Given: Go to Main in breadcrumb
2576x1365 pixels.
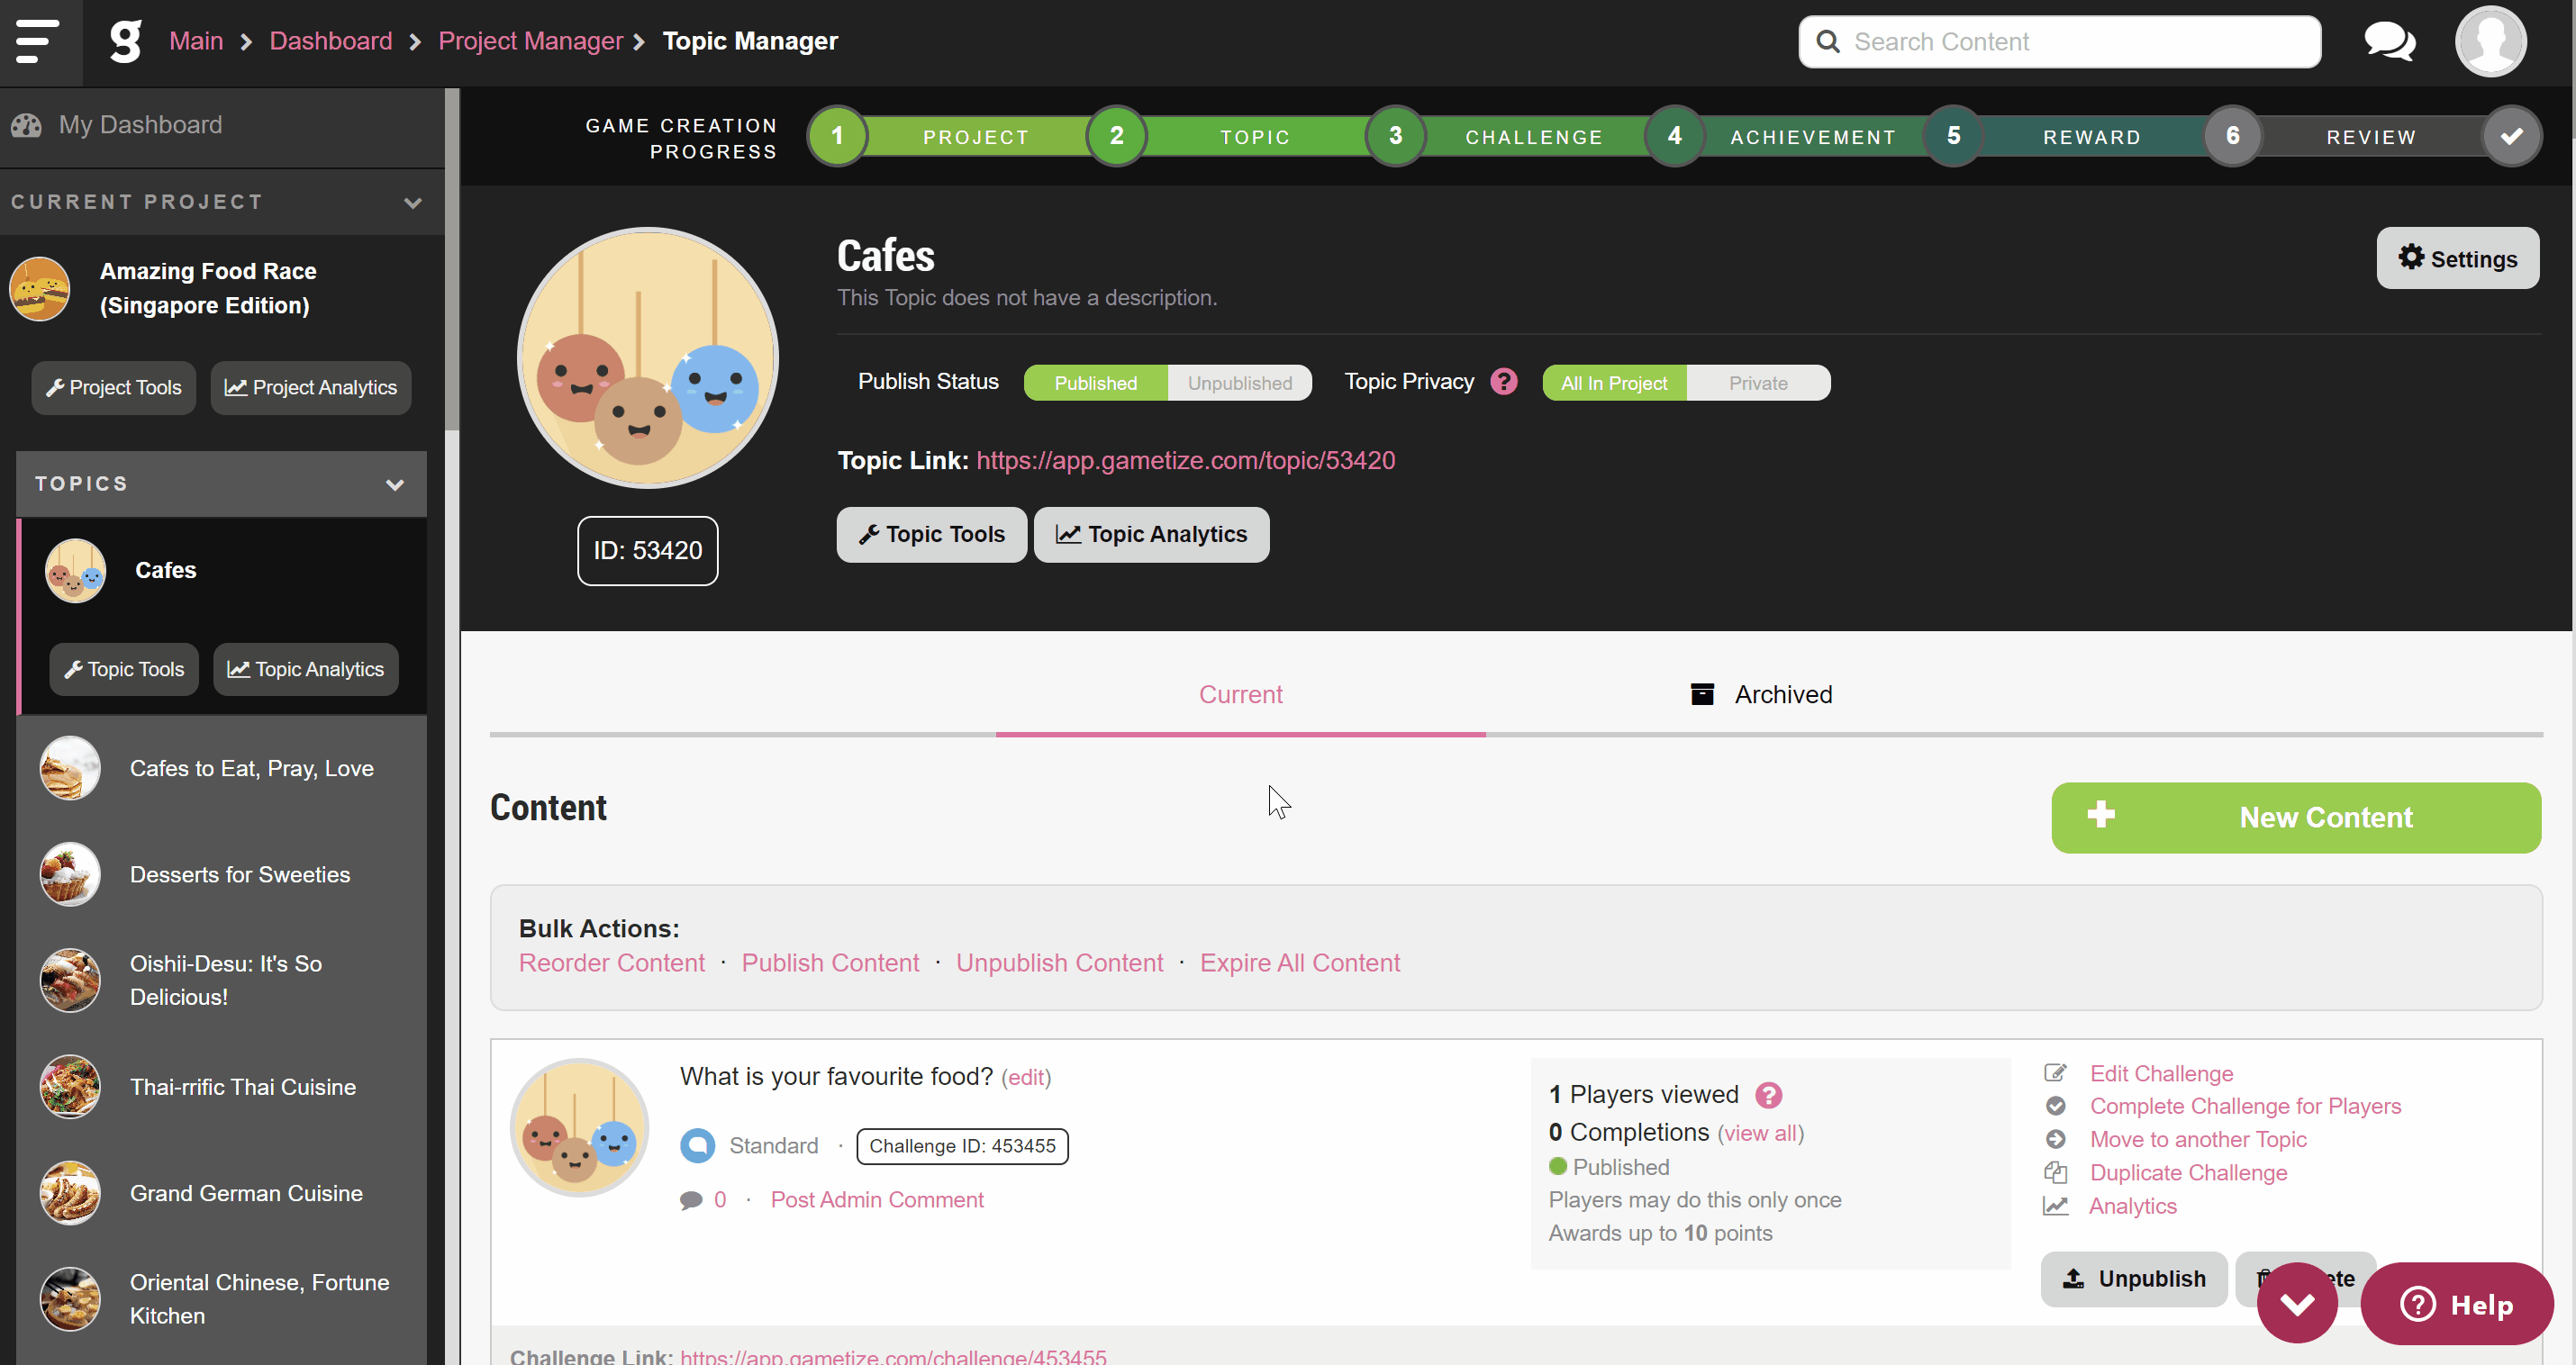Looking at the screenshot, I should pyautogui.click(x=196, y=41).
